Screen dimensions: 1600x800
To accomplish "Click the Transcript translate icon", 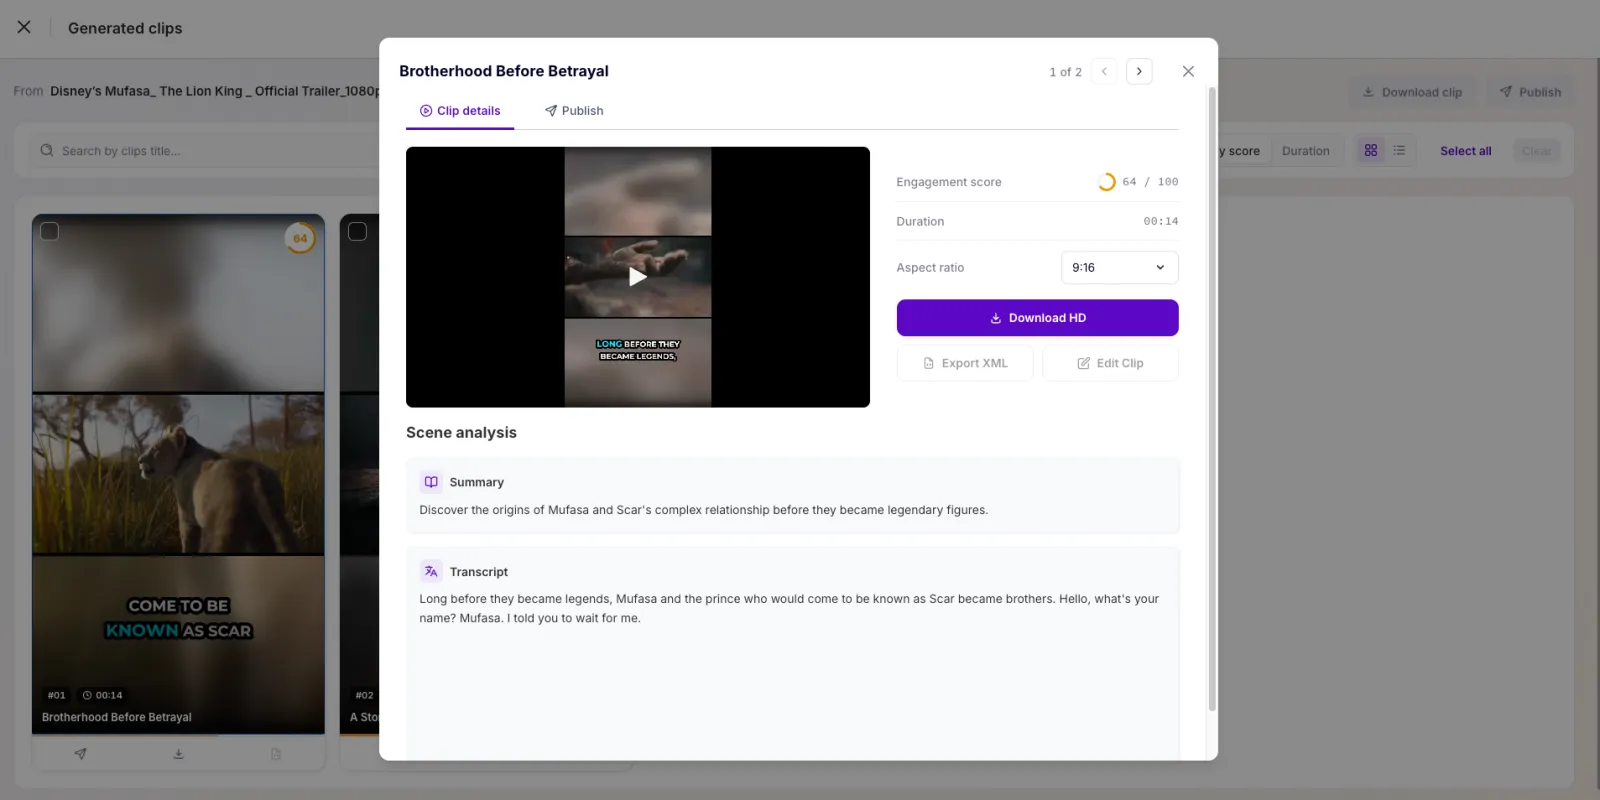I will (x=431, y=571).
